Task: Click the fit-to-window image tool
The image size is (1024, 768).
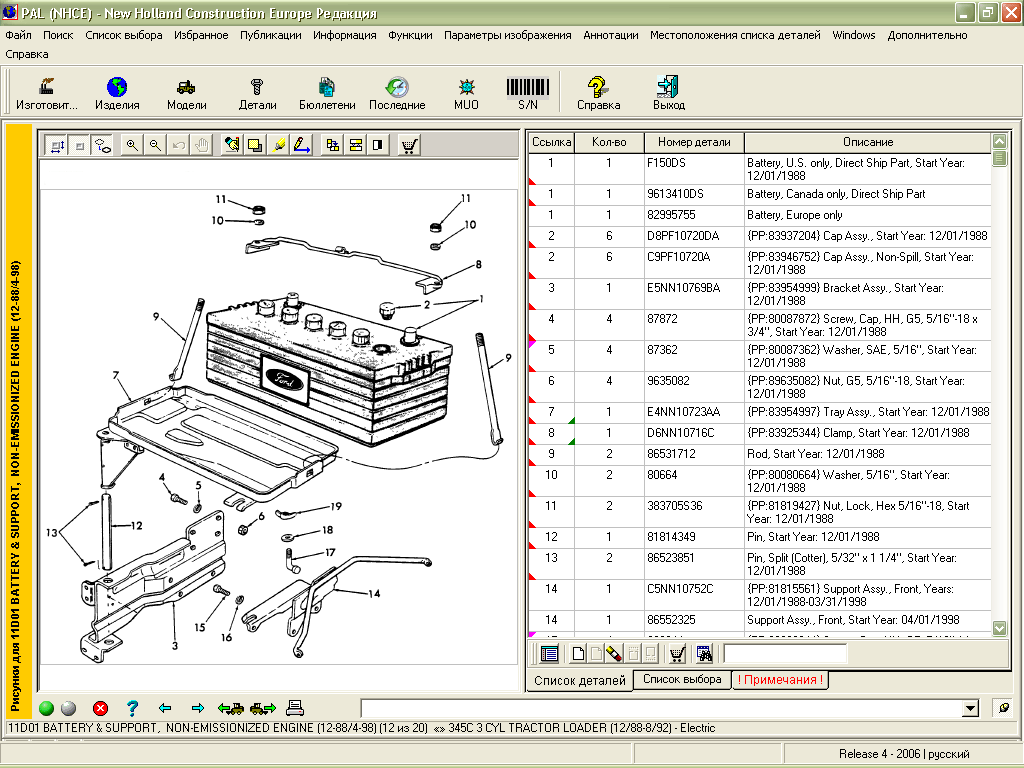Action: pos(57,146)
